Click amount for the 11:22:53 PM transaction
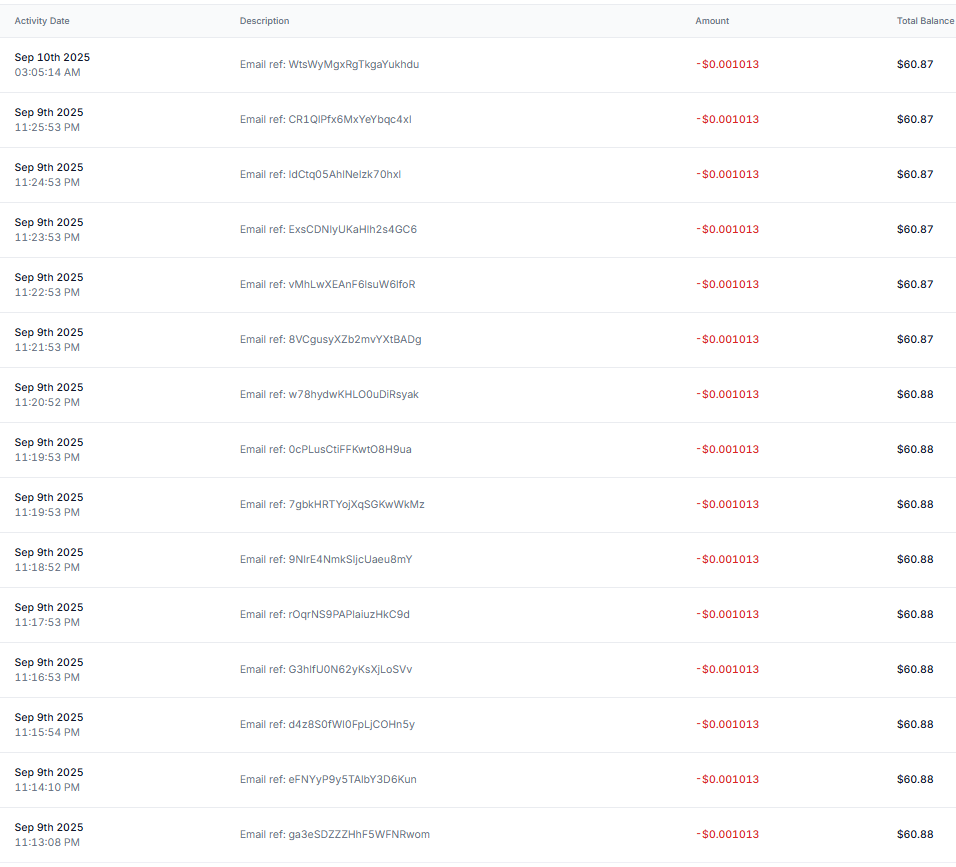956x867 pixels. 727,285
